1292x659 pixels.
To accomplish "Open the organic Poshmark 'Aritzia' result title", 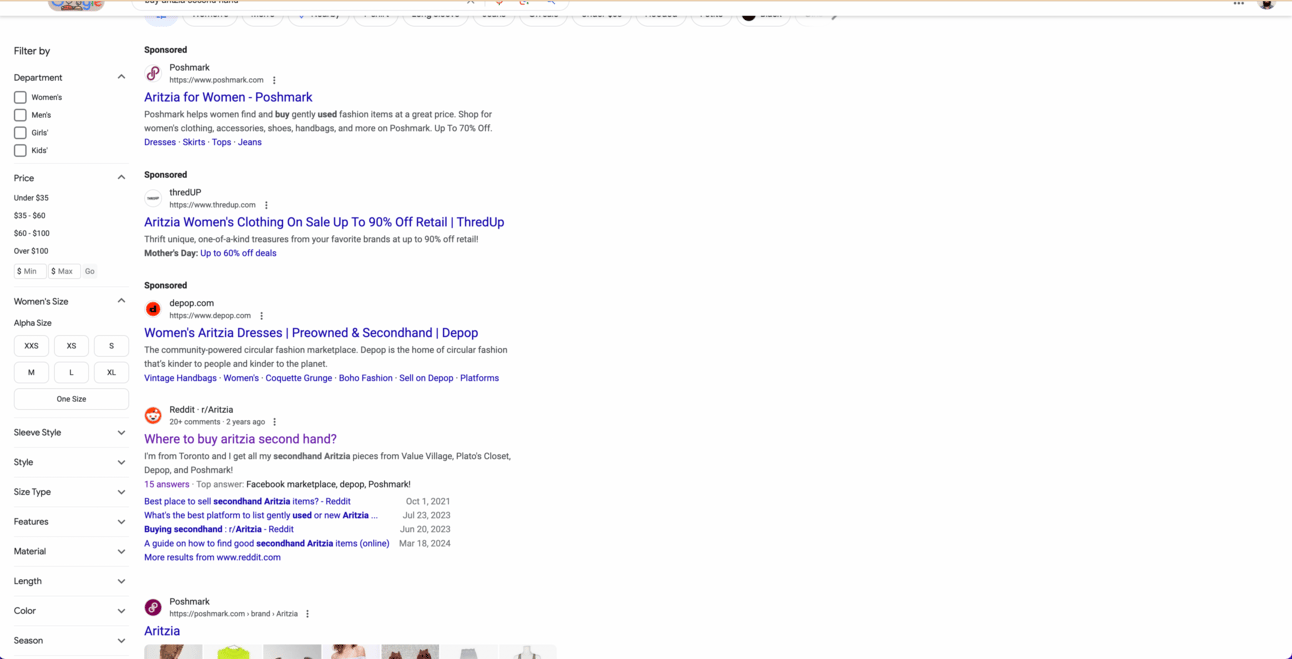I will 162,631.
